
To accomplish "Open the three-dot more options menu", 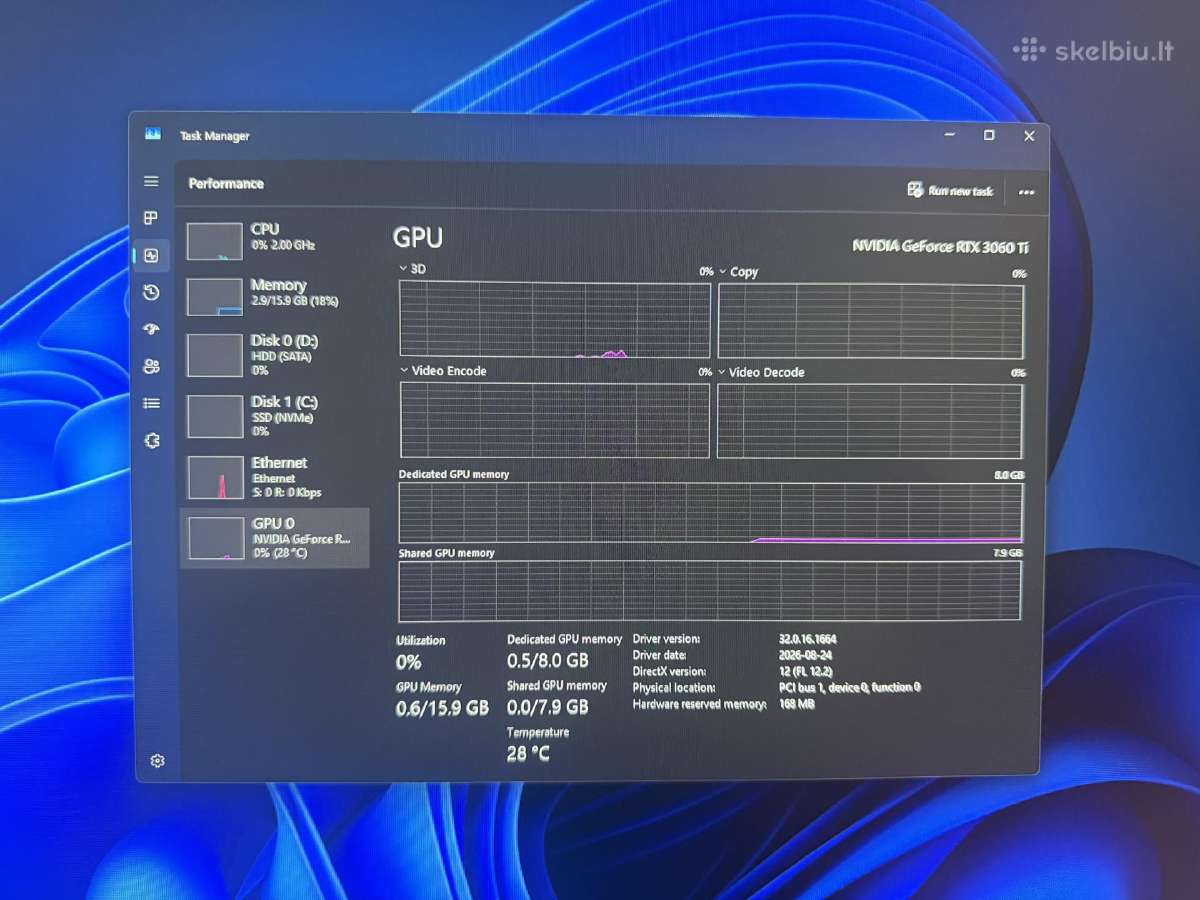I will [x=1026, y=192].
